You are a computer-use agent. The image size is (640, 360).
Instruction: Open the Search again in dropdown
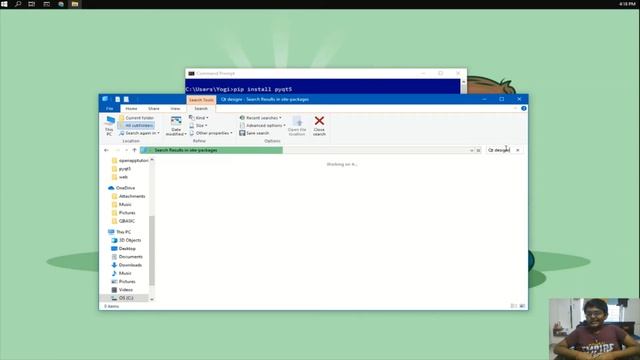coord(139,133)
